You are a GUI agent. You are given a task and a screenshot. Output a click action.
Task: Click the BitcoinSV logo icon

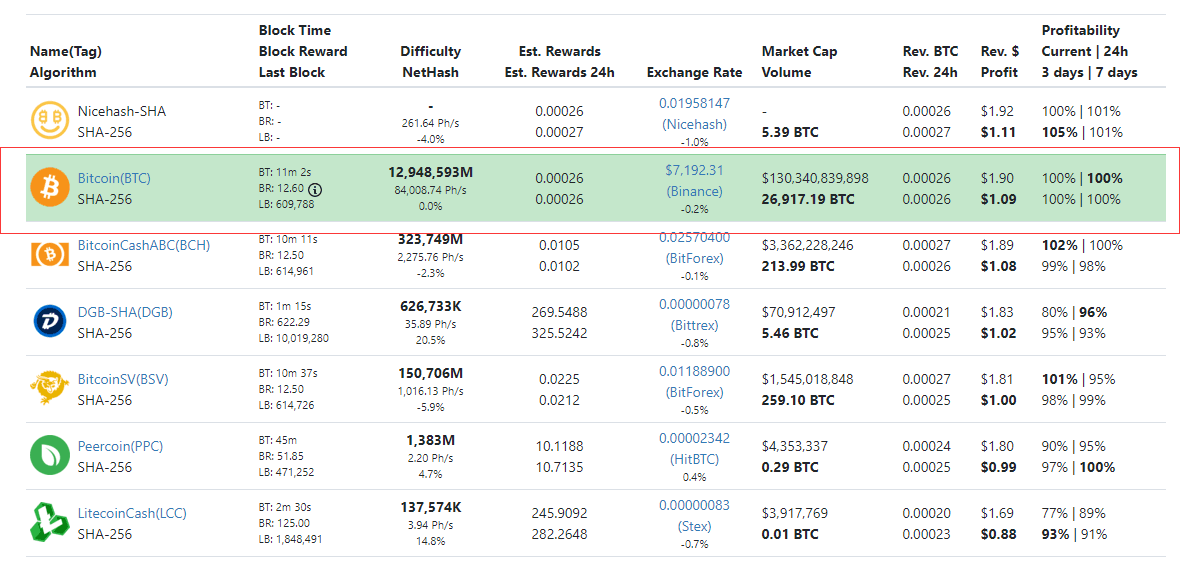click(x=49, y=389)
